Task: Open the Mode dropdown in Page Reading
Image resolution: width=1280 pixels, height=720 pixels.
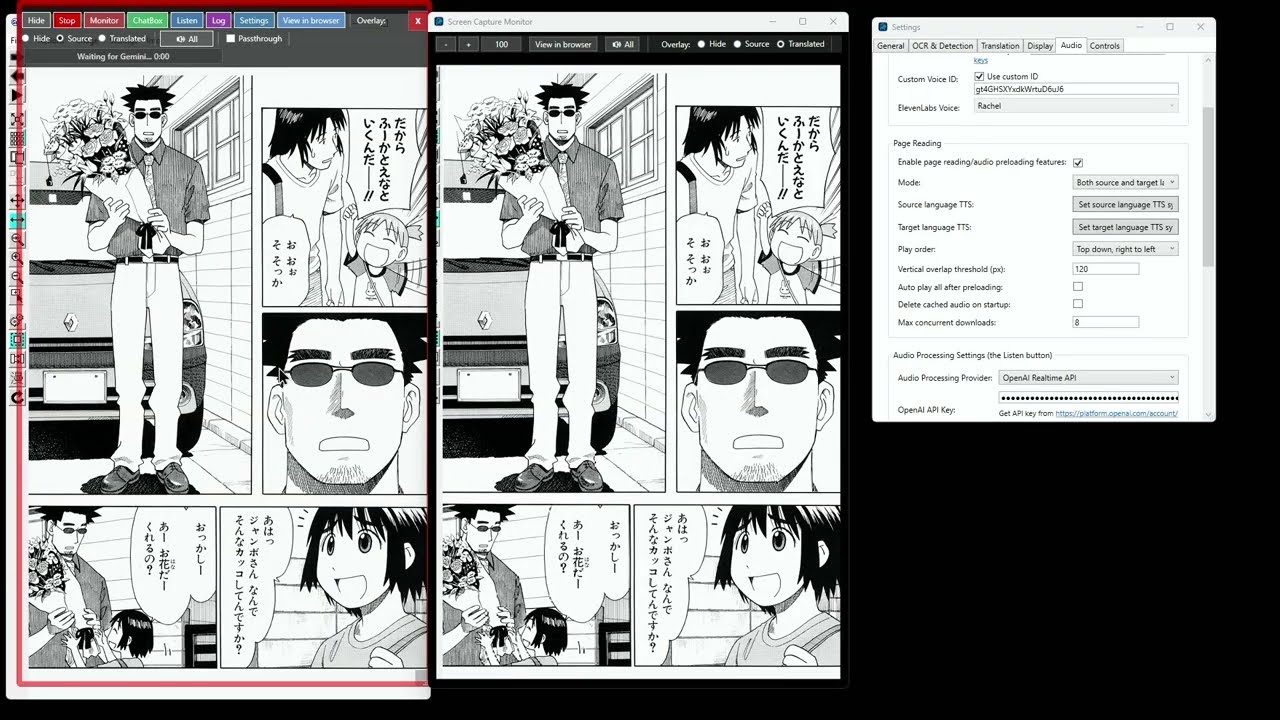Action: (x=1125, y=183)
